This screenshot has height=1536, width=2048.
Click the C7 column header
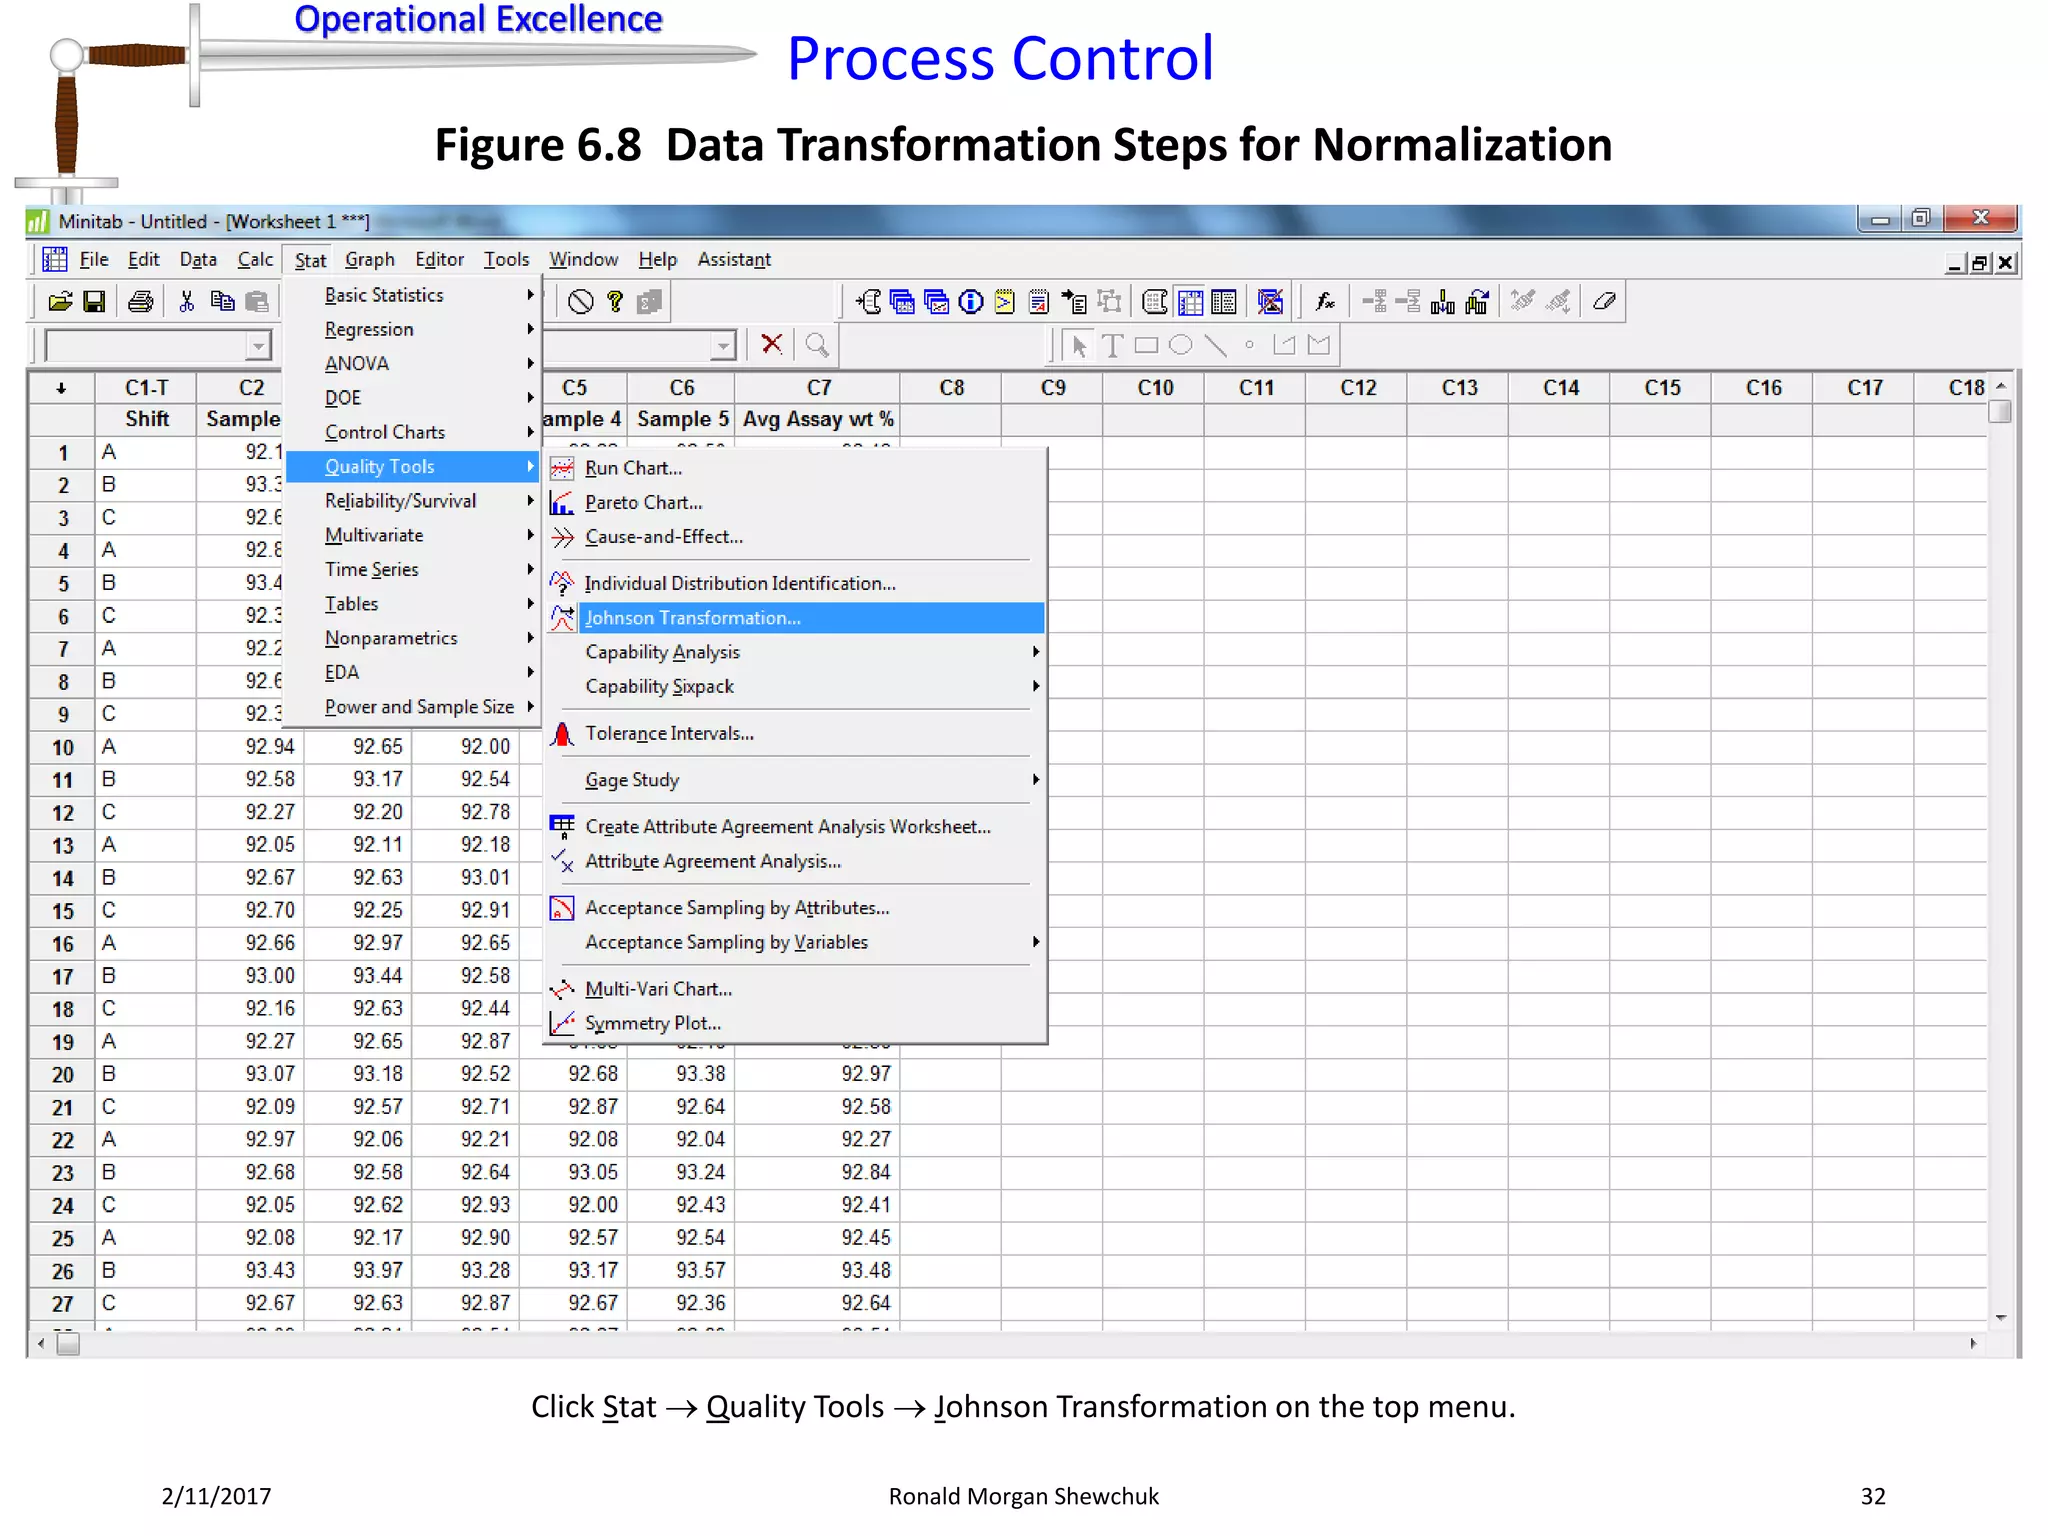coord(818,388)
